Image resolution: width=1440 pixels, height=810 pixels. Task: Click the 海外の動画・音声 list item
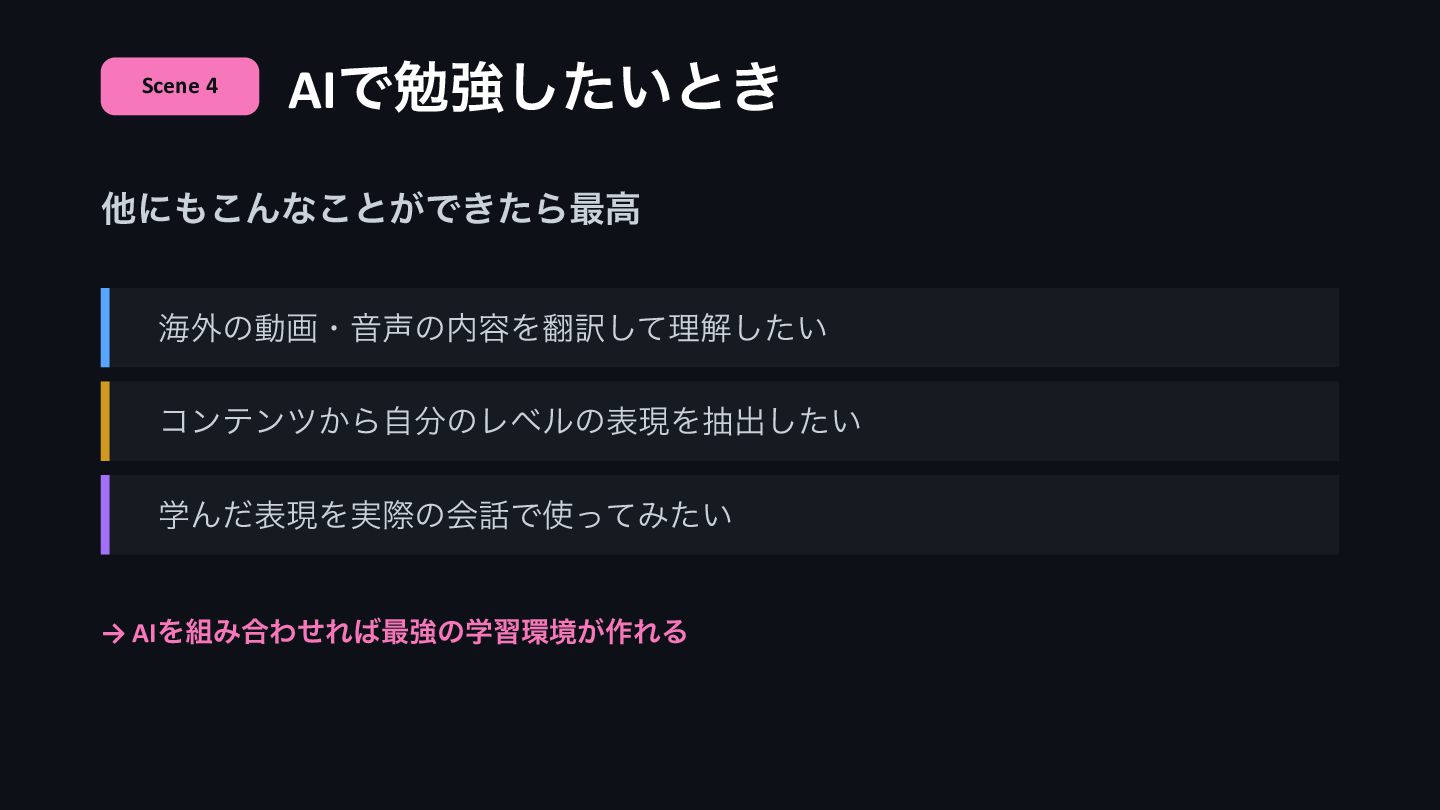(x=720, y=328)
